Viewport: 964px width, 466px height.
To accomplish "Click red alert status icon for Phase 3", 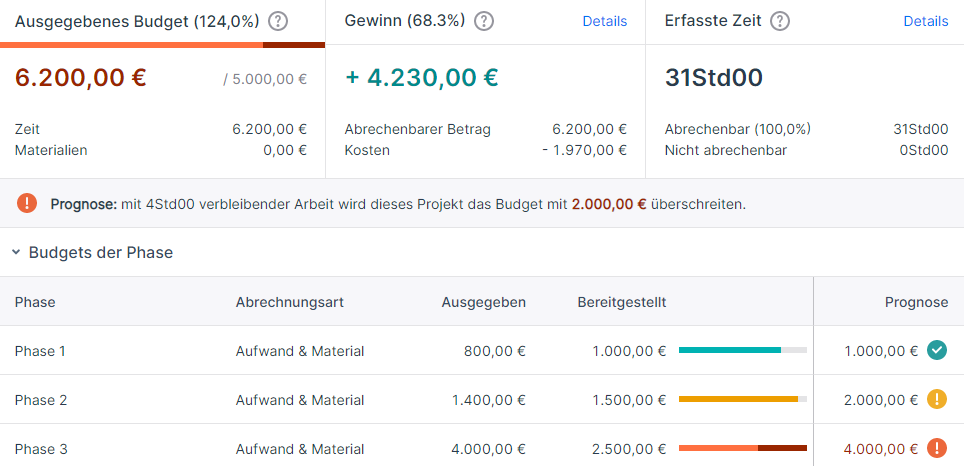I will [x=937, y=449].
